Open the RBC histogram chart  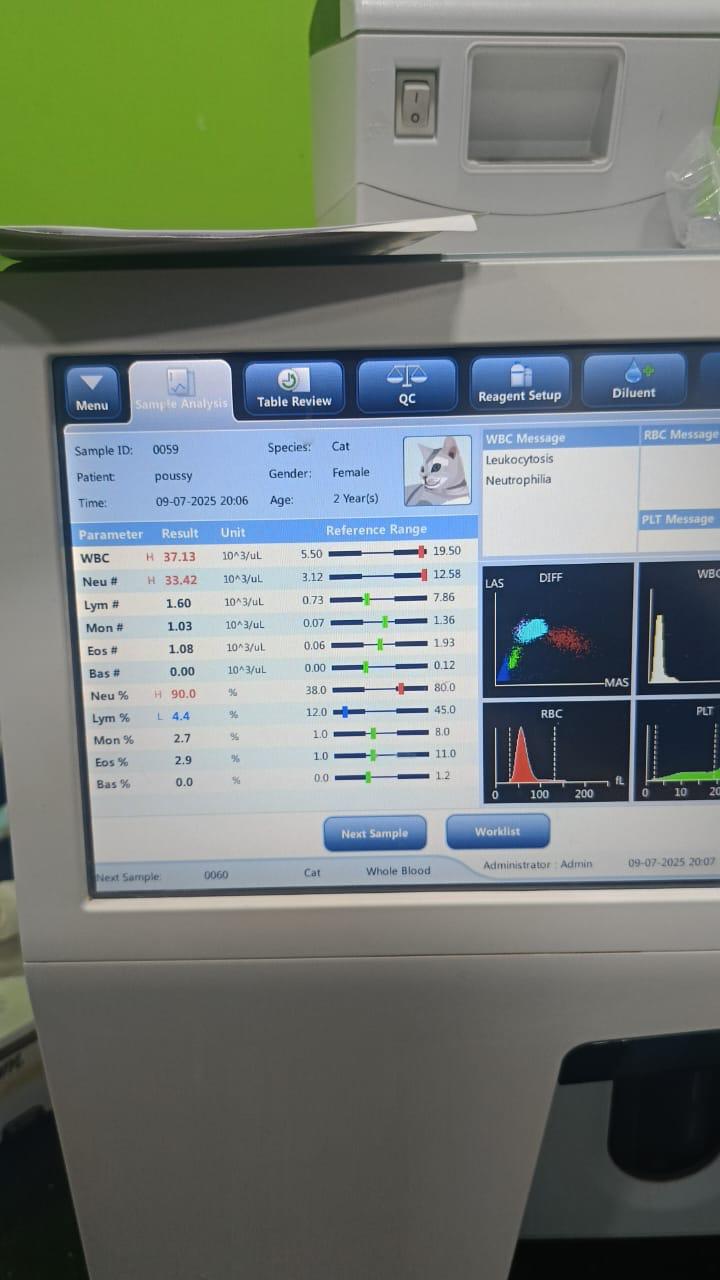tap(555, 750)
